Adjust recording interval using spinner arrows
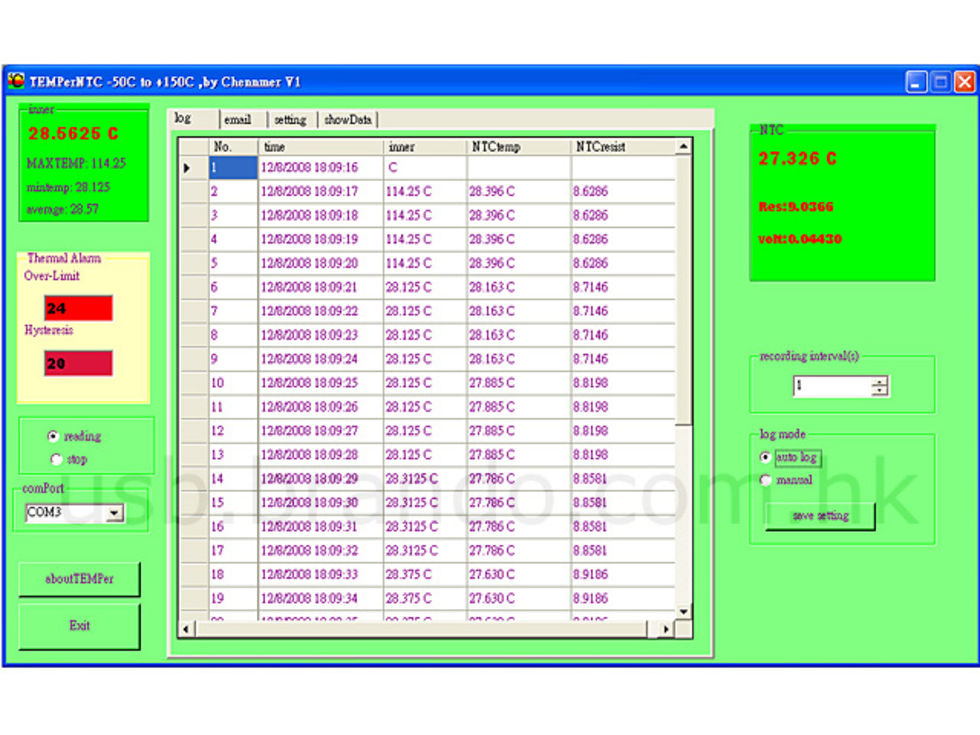 (879, 386)
